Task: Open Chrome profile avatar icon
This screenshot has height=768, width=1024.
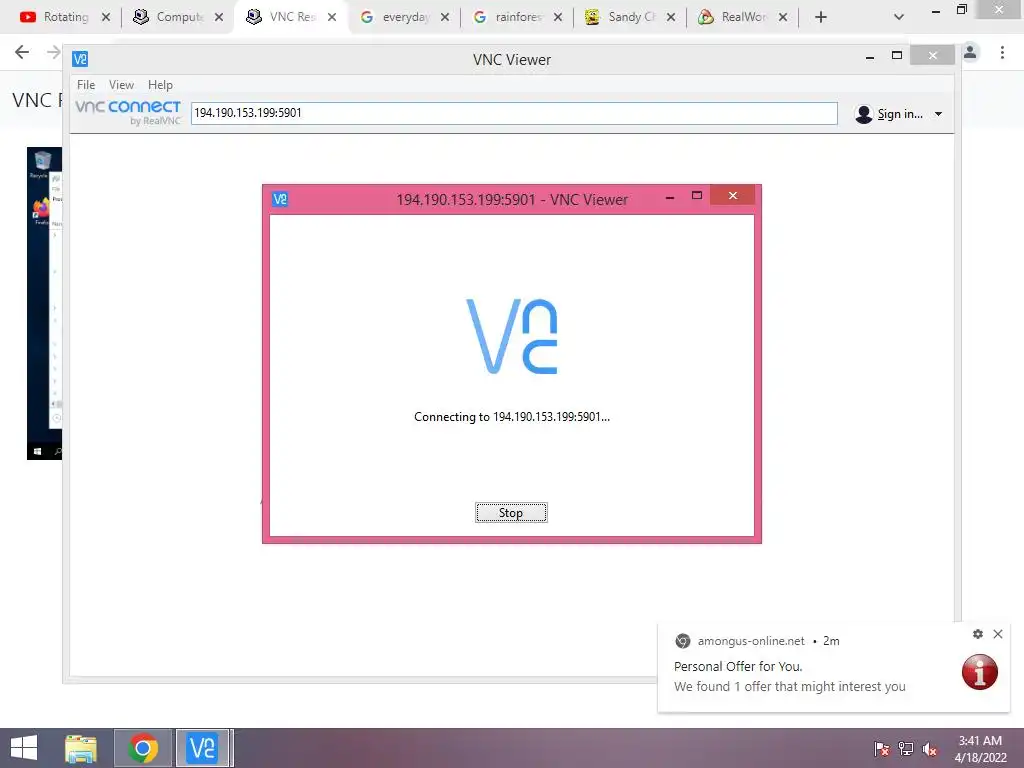Action: [x=970, y=52]
